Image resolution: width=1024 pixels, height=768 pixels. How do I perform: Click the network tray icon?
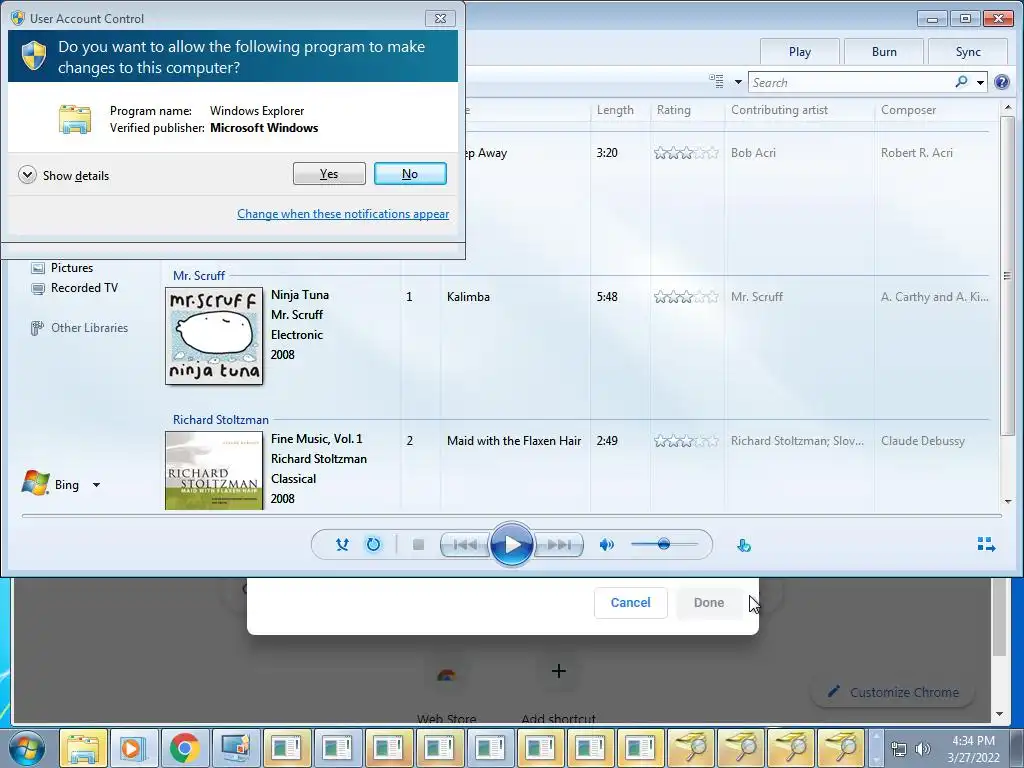coord(899,748)
